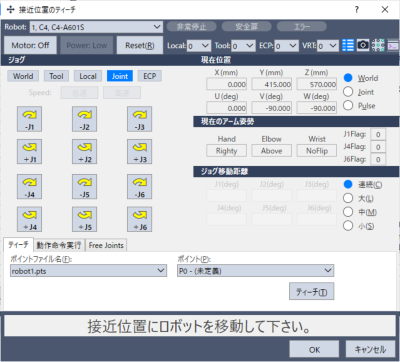The width and height of the screenshot is (400, 362).
Task: Click the +J2 jog button
Action: [x=85, y=152]
